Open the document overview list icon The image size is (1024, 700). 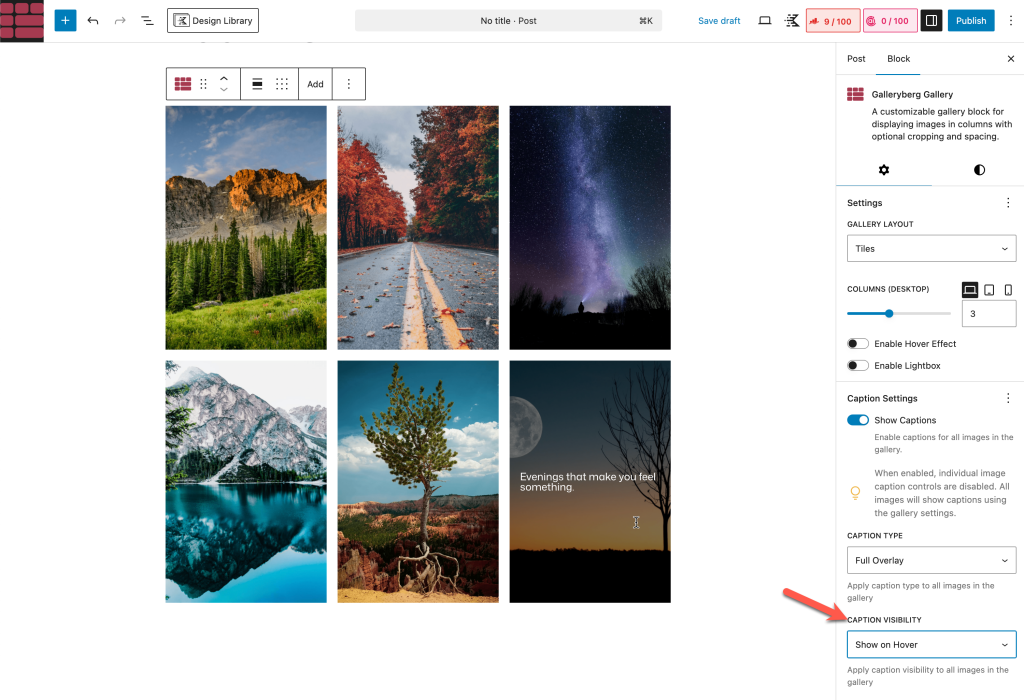point(147,20)
